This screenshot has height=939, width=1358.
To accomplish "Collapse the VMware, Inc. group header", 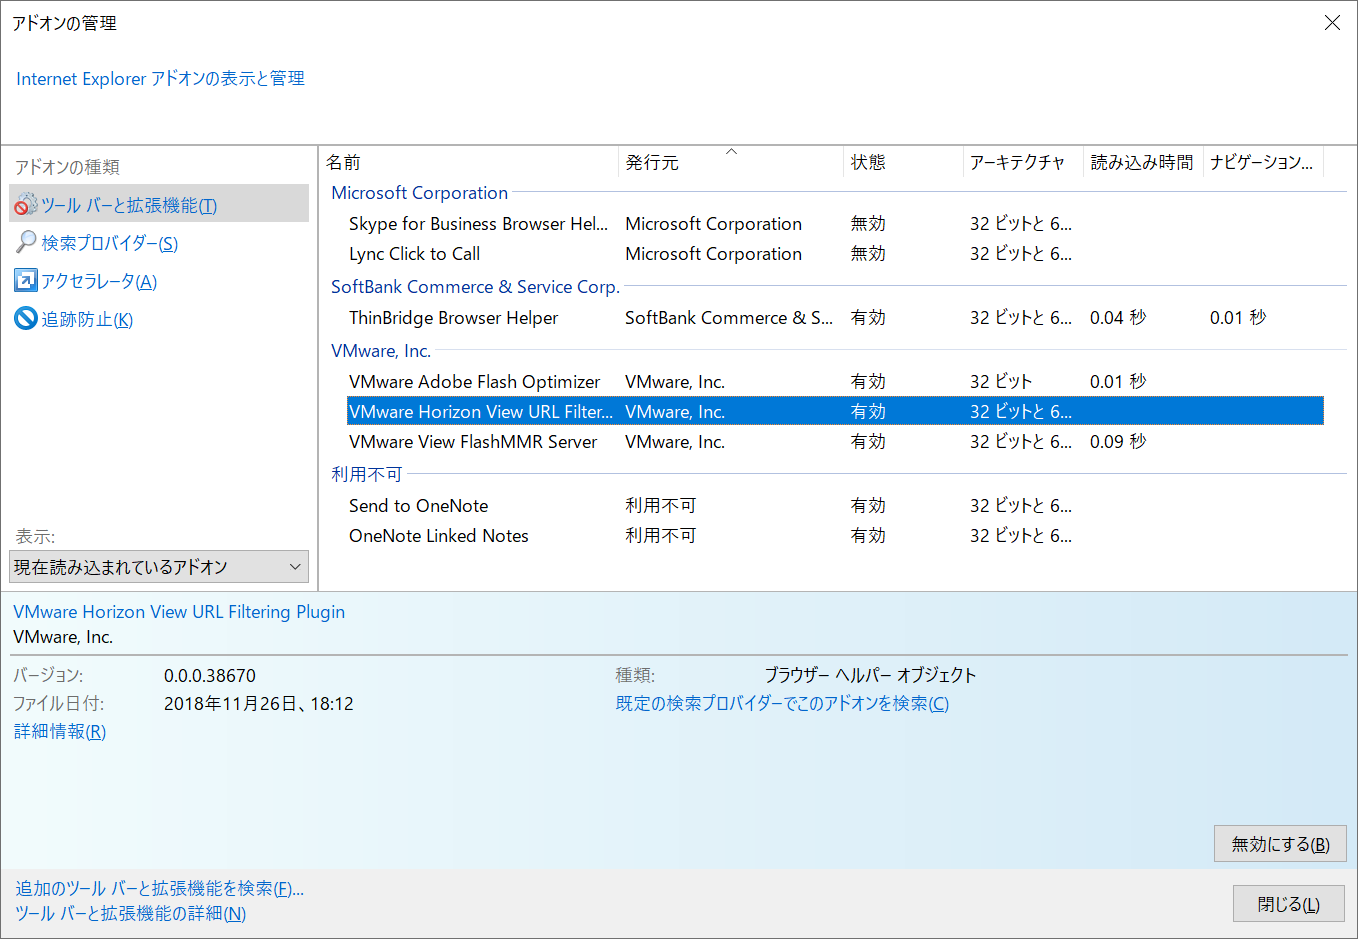I will coord(381,351).
